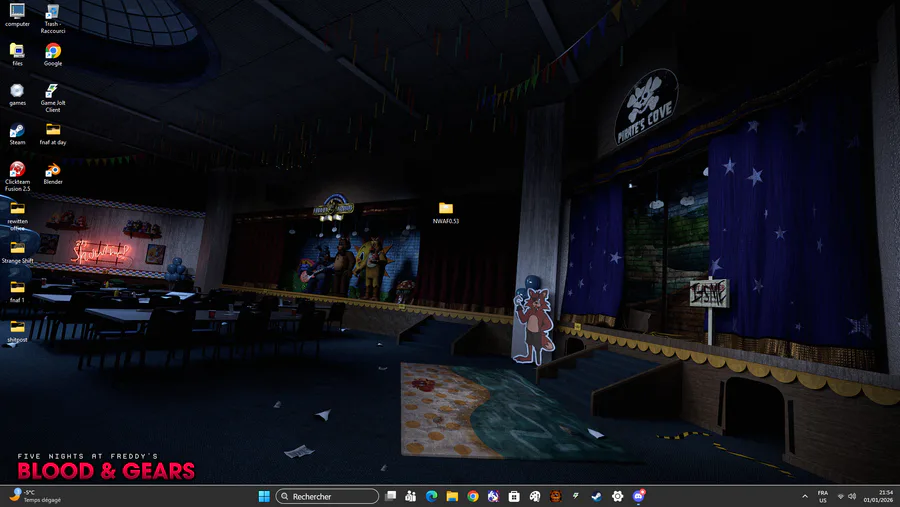Viewport: 900px width, 507px height.
Task: Select the Blender desktop shortcut
Action: (x=53, y=173)
